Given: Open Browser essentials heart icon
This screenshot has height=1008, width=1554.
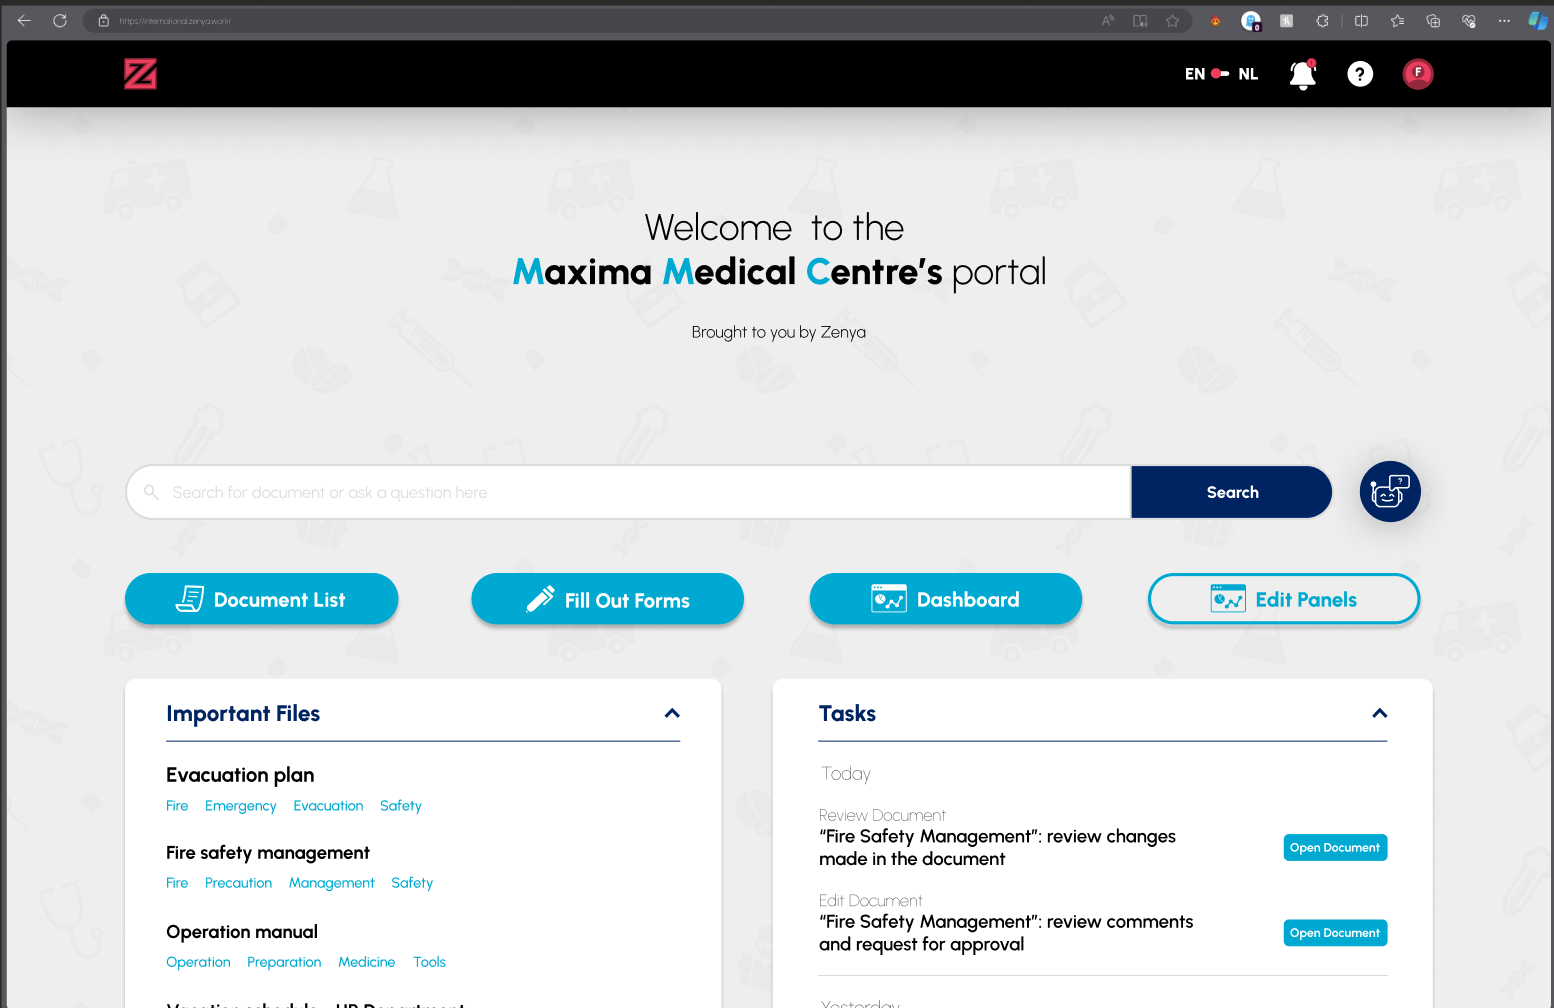Looking at the screenshot, I should pyautogui.click(x=1469, y=20).
